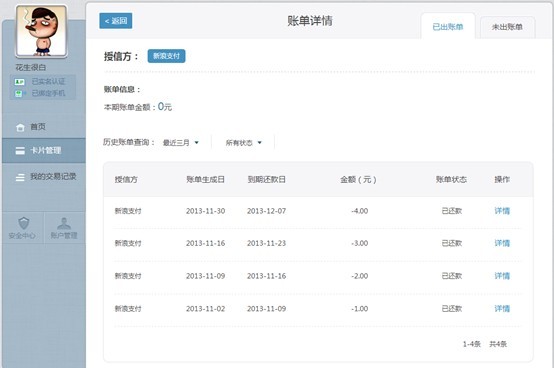The height and width of the screenshot is (368, 554).
Task: Select 卡片管理 in sidebar
Action: [x=44, y=151]
